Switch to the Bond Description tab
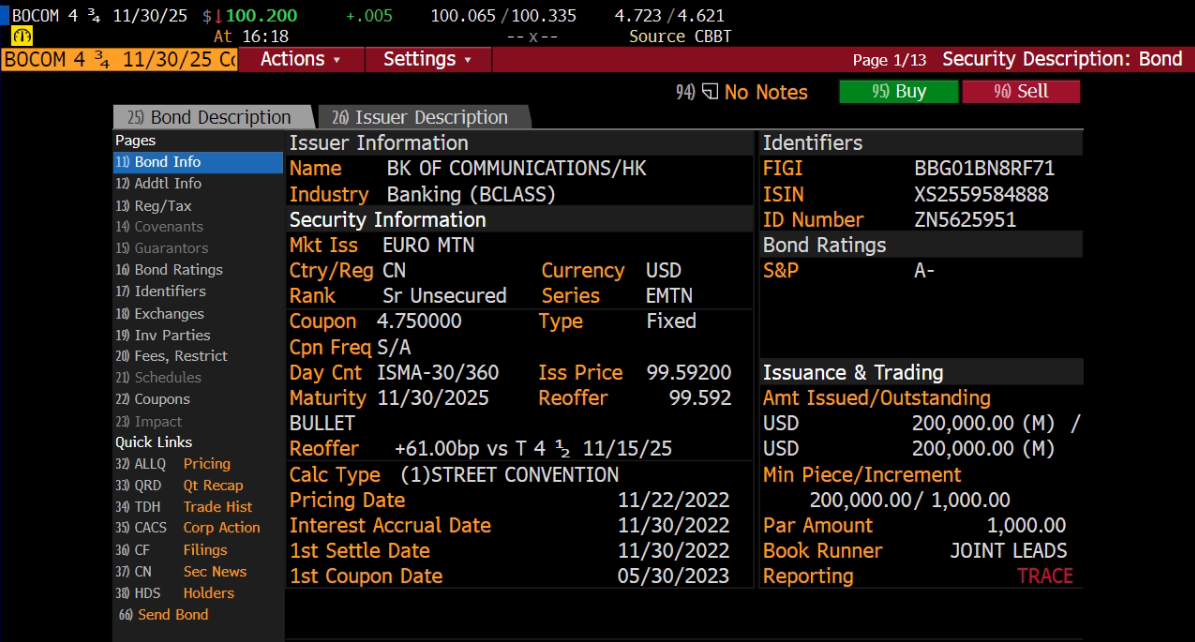The height and width of the screenshot is (642, 1195). pos(212,117)
